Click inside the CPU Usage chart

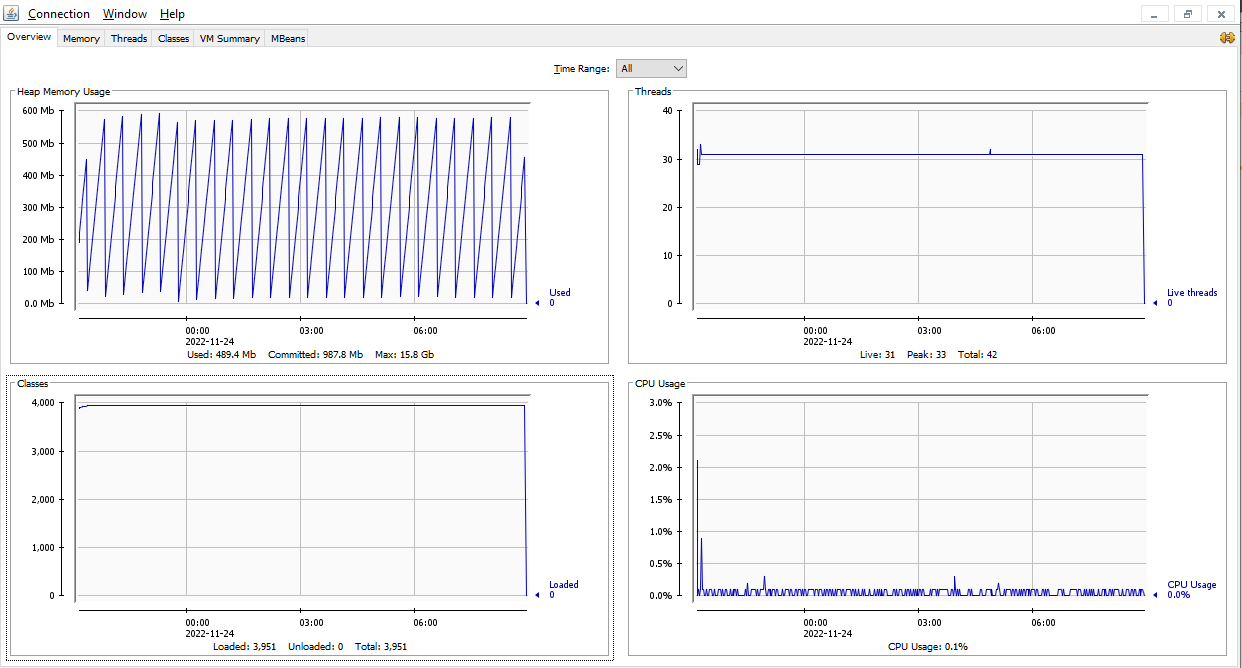[919, 498]
